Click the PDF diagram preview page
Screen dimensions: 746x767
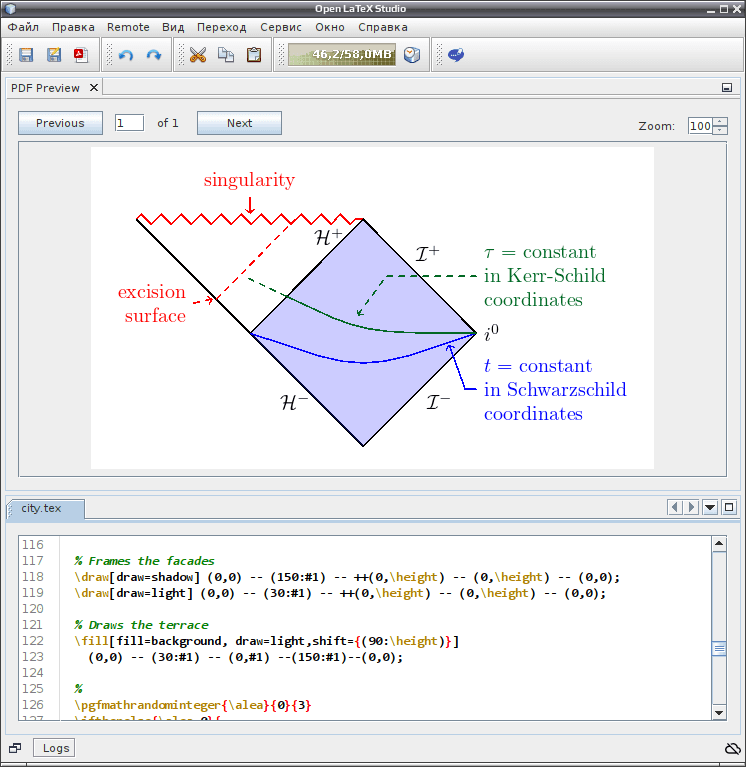372,308
